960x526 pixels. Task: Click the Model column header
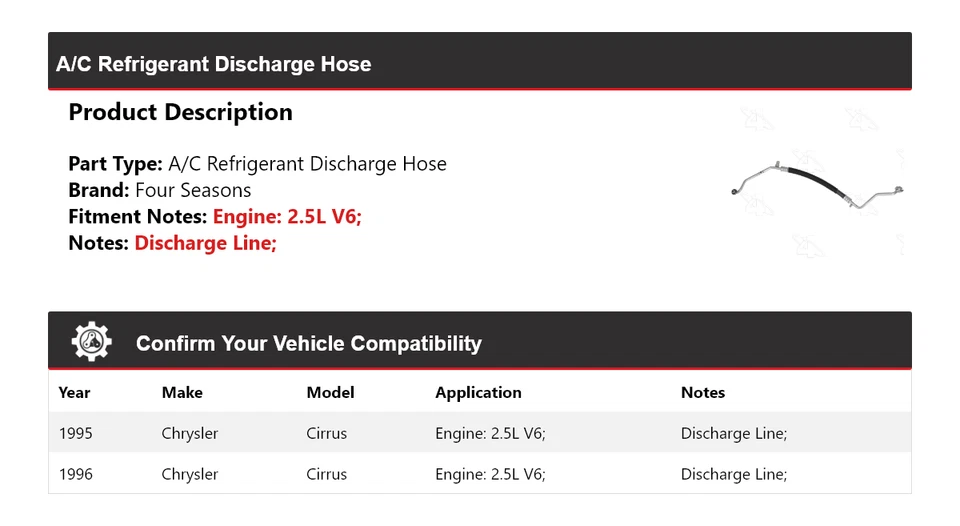coord(330,393)
